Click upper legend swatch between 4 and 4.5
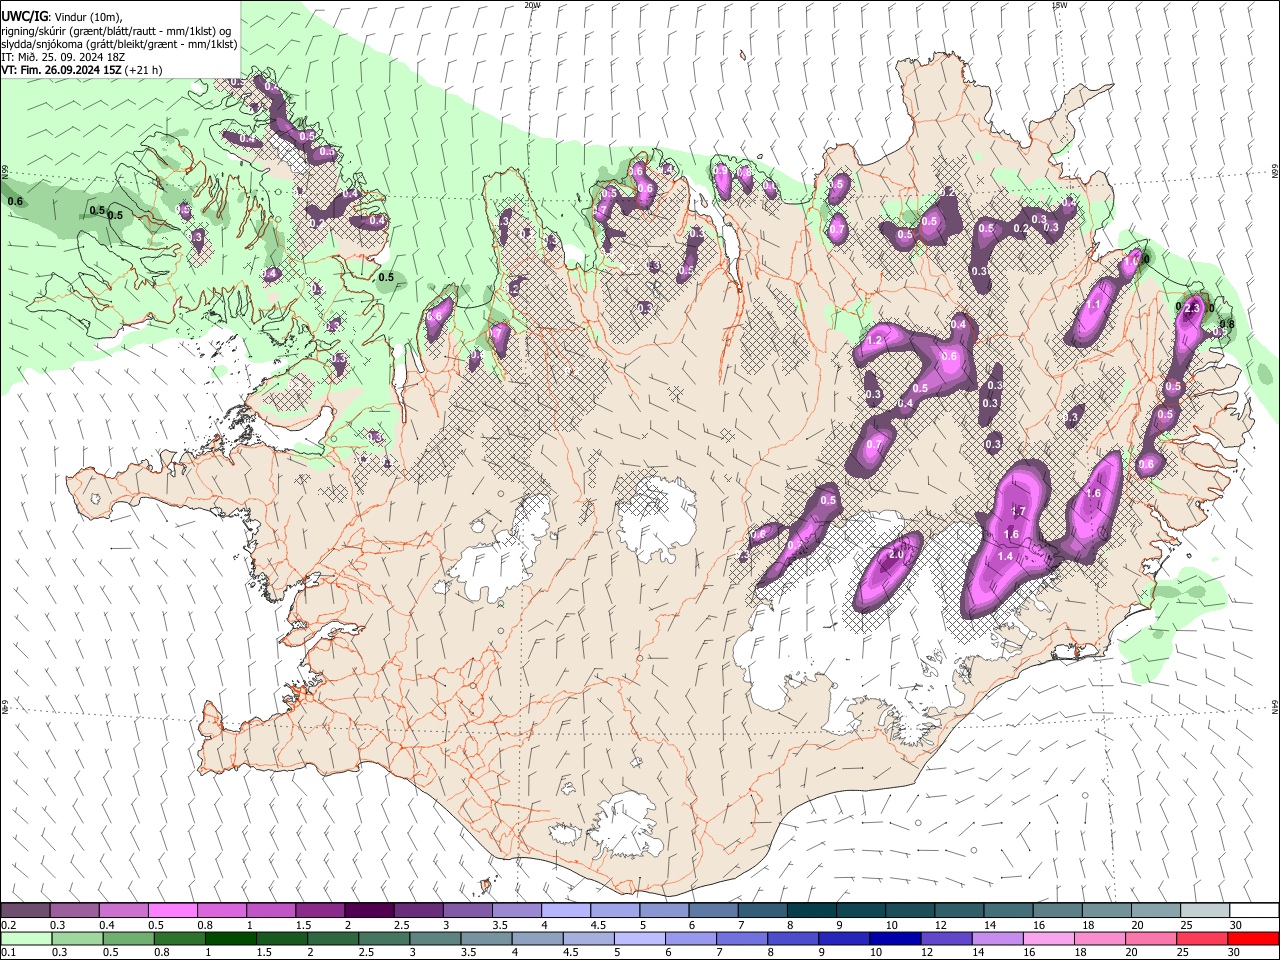Screen dimensions: 1280x960 click(x=565, y=911)
